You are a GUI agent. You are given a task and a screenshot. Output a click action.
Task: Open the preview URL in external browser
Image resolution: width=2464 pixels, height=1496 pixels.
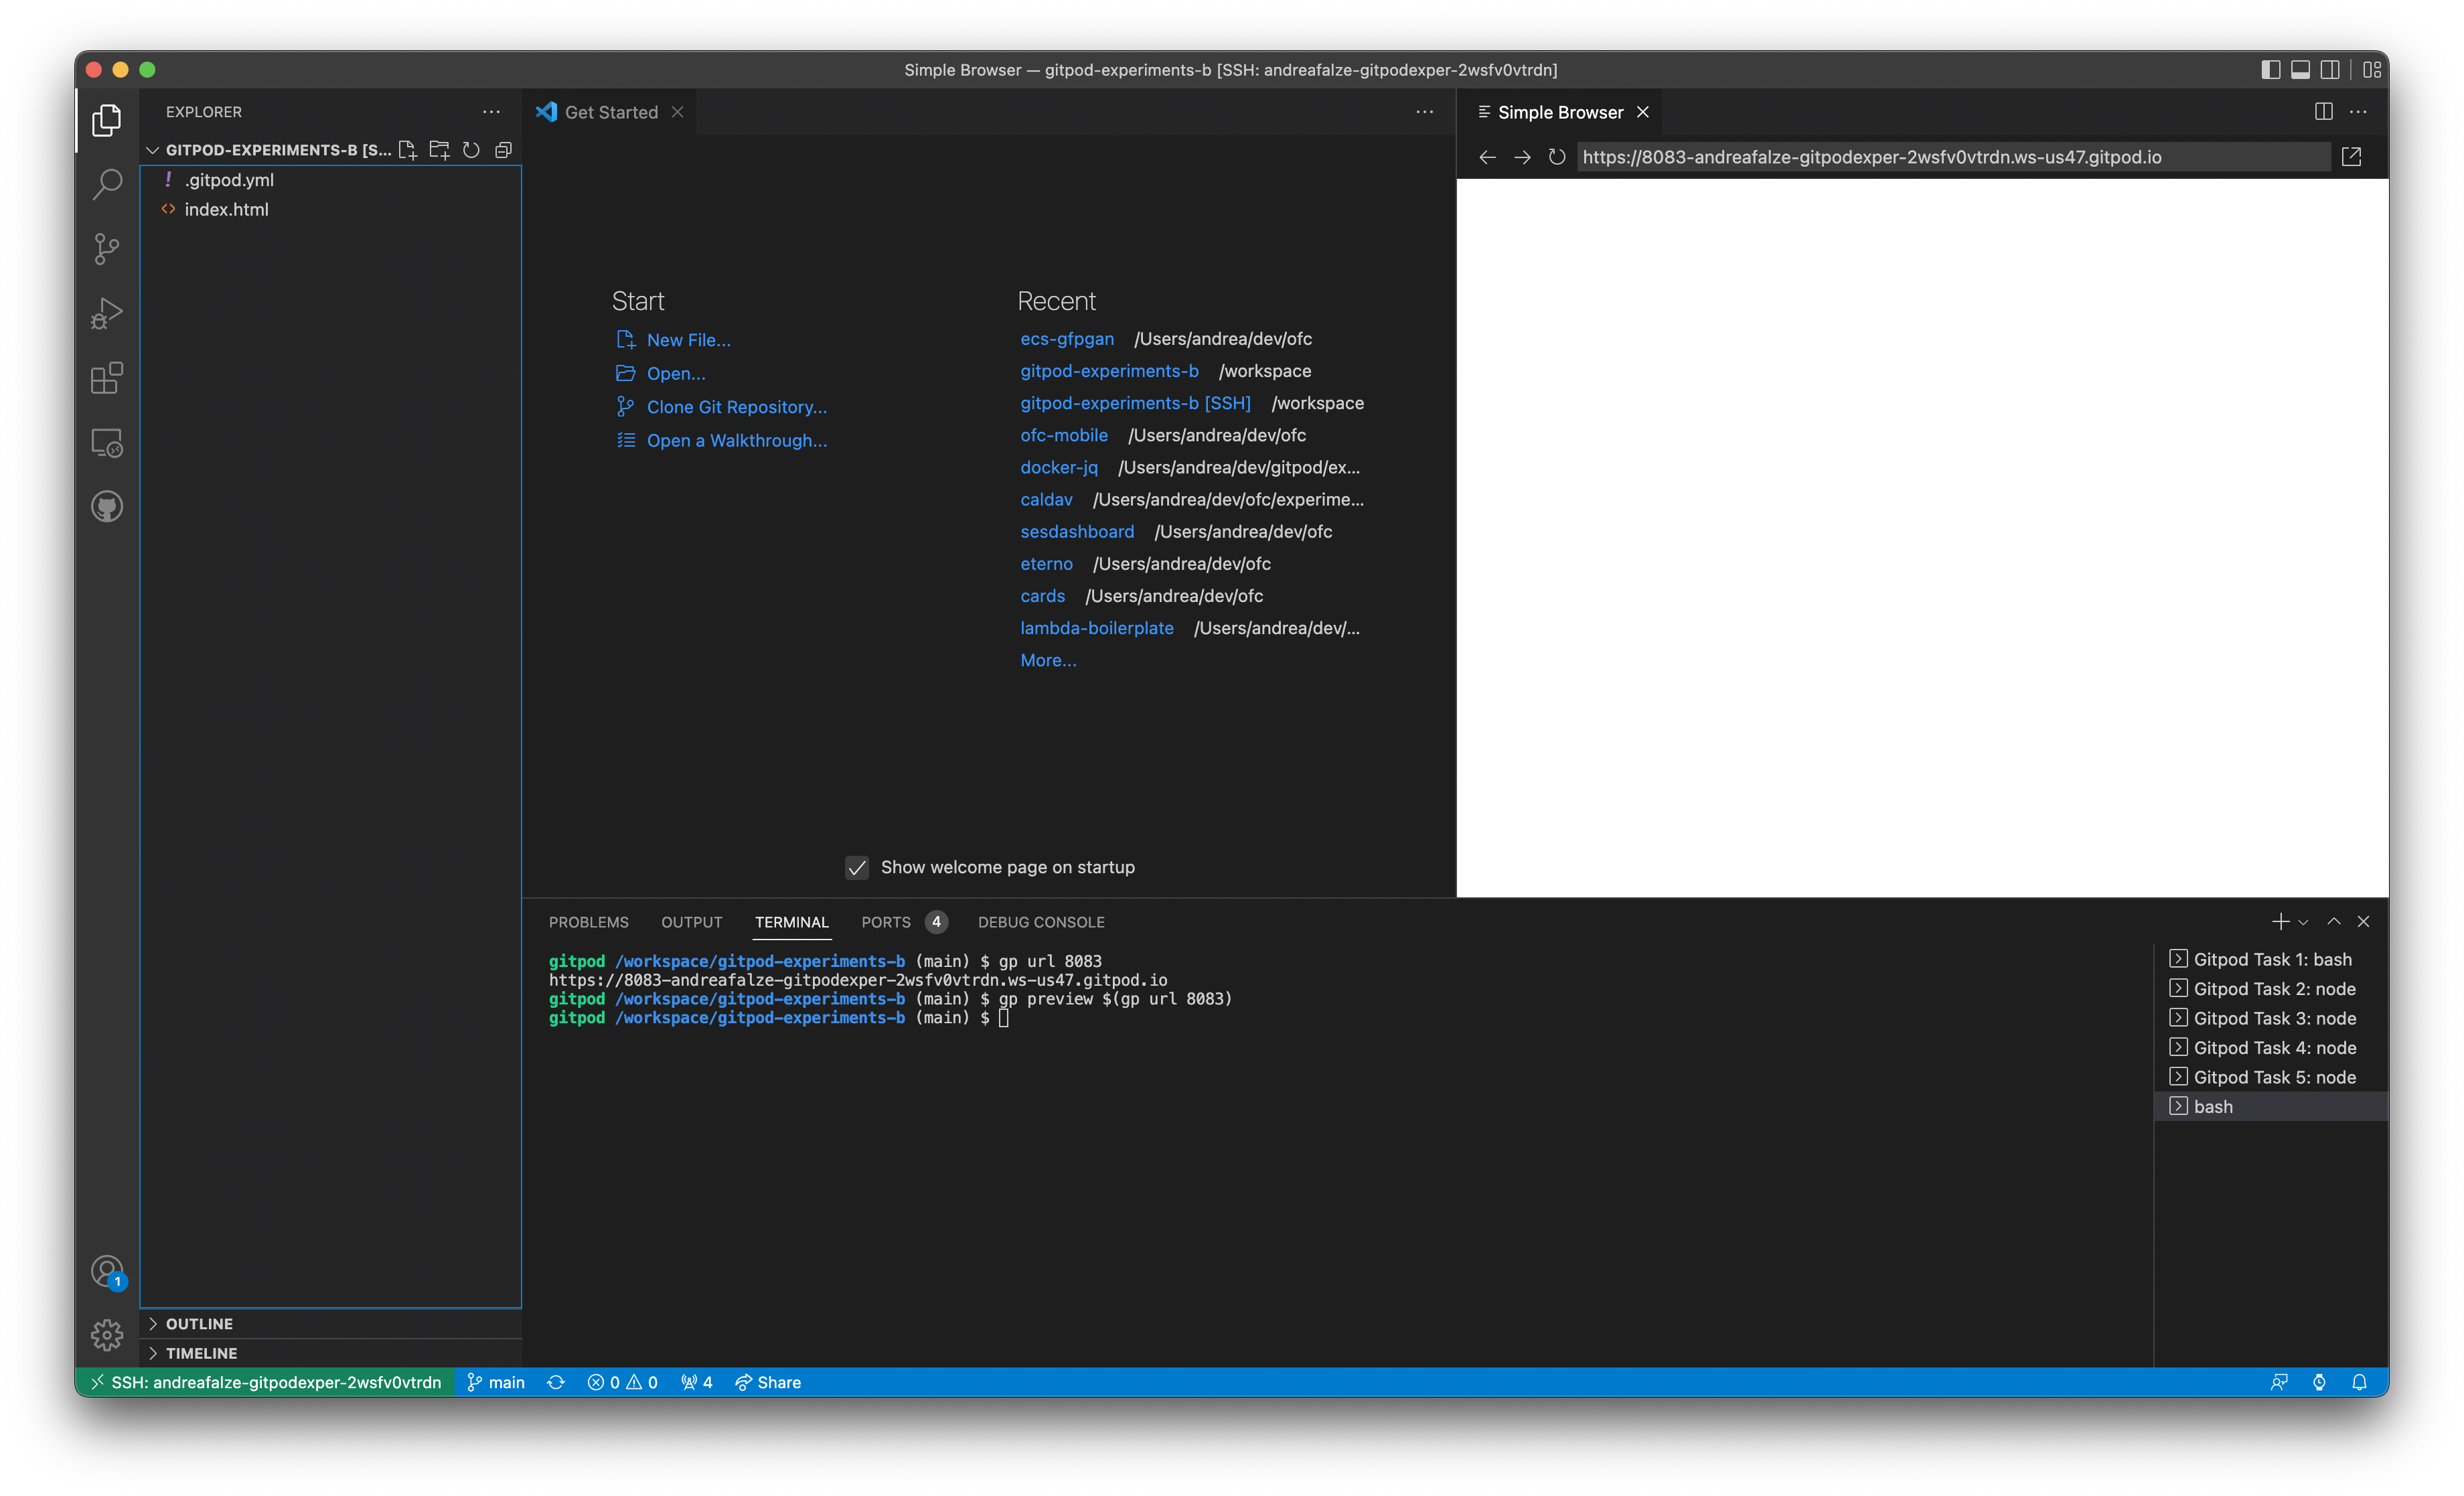(x=2353, y=156)
